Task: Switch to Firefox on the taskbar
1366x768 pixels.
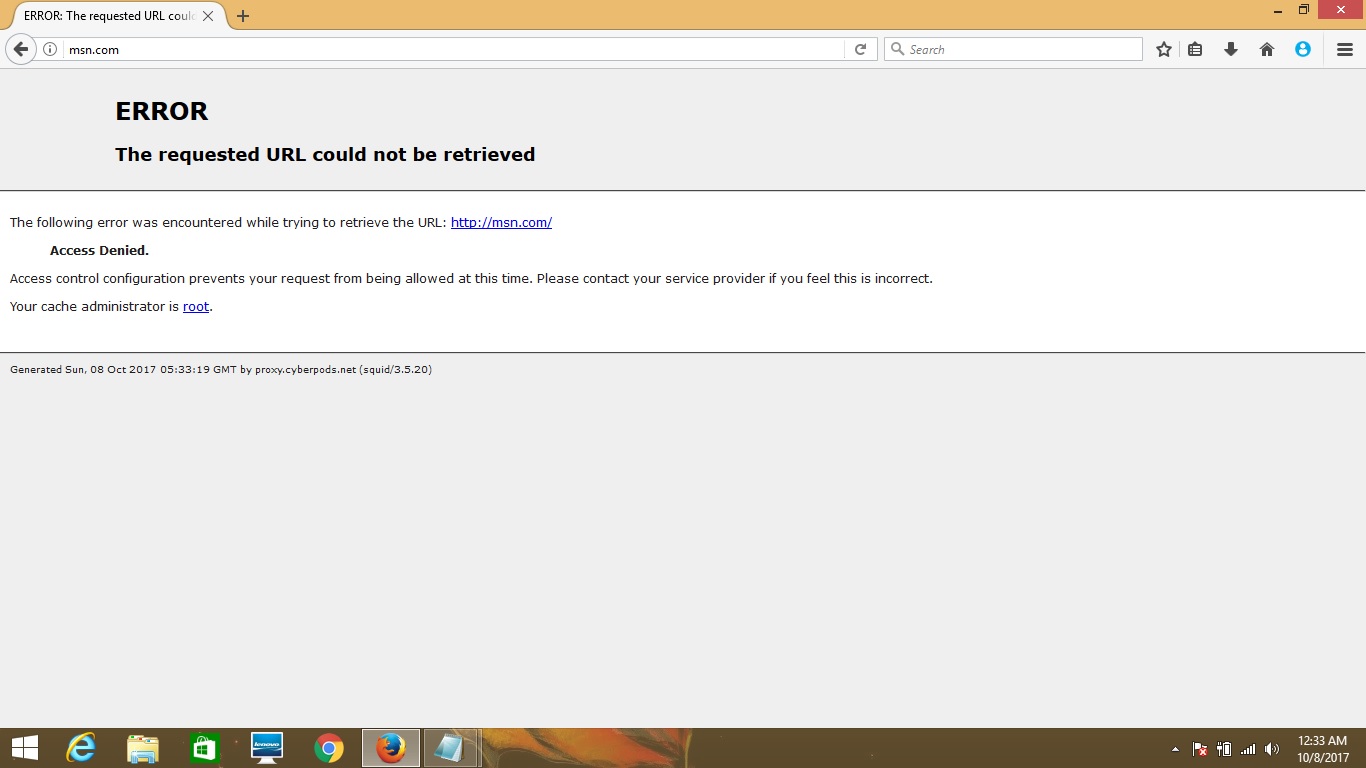Action: pos(391,748)
